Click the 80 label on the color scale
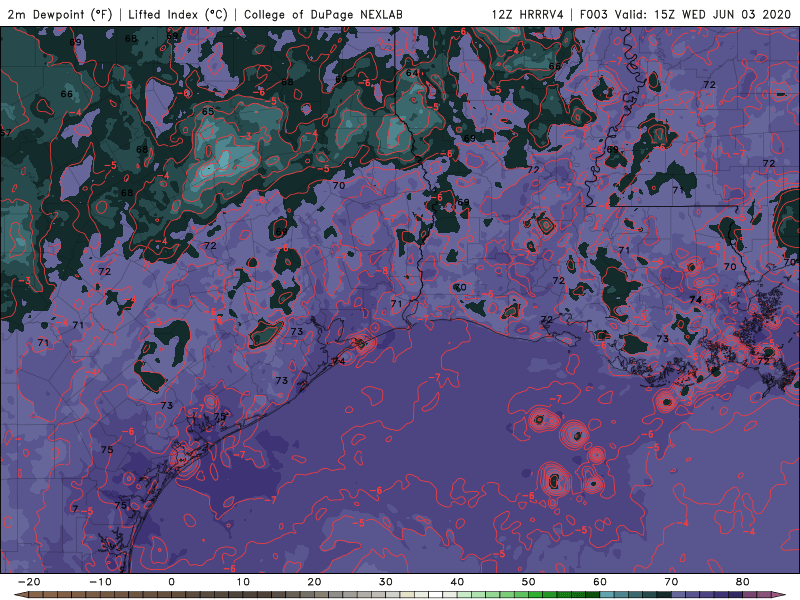Screen dimensions: 800x600 click(x=743, y=582)
